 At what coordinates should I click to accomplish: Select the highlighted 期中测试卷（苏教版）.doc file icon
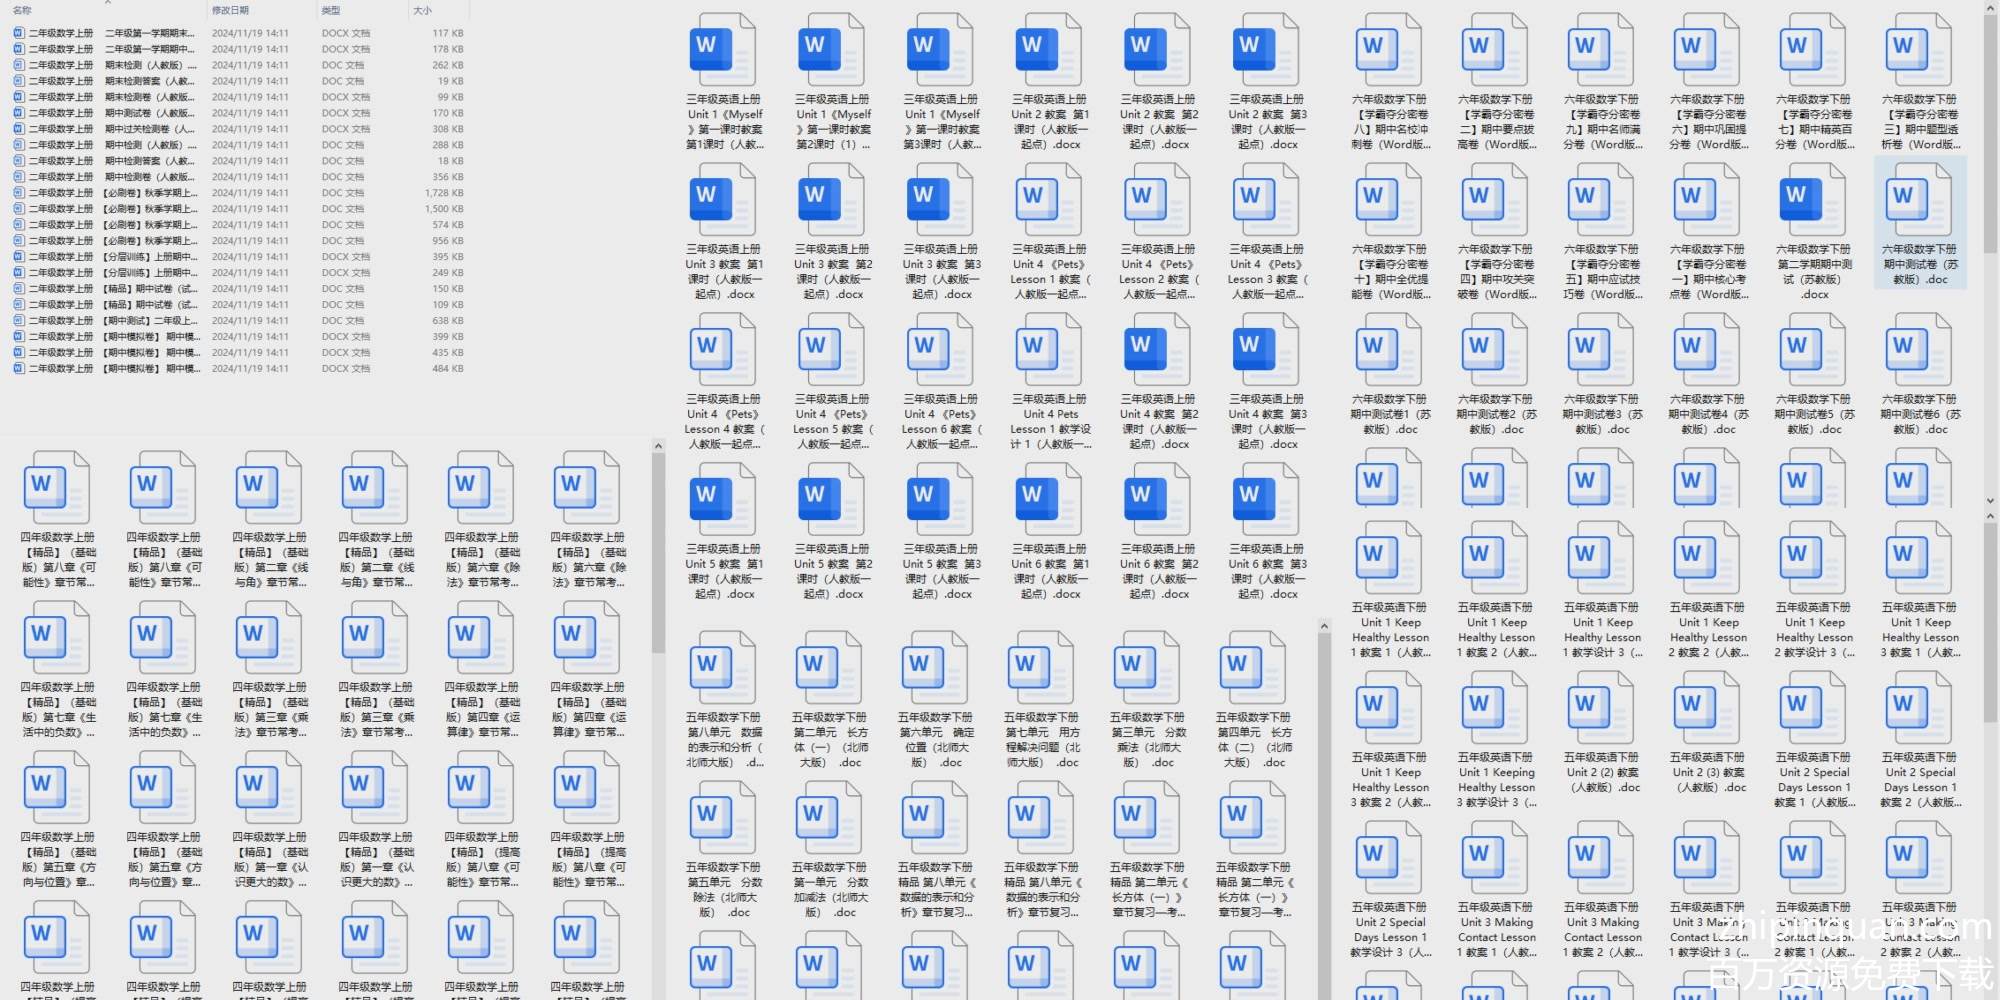1920,199
